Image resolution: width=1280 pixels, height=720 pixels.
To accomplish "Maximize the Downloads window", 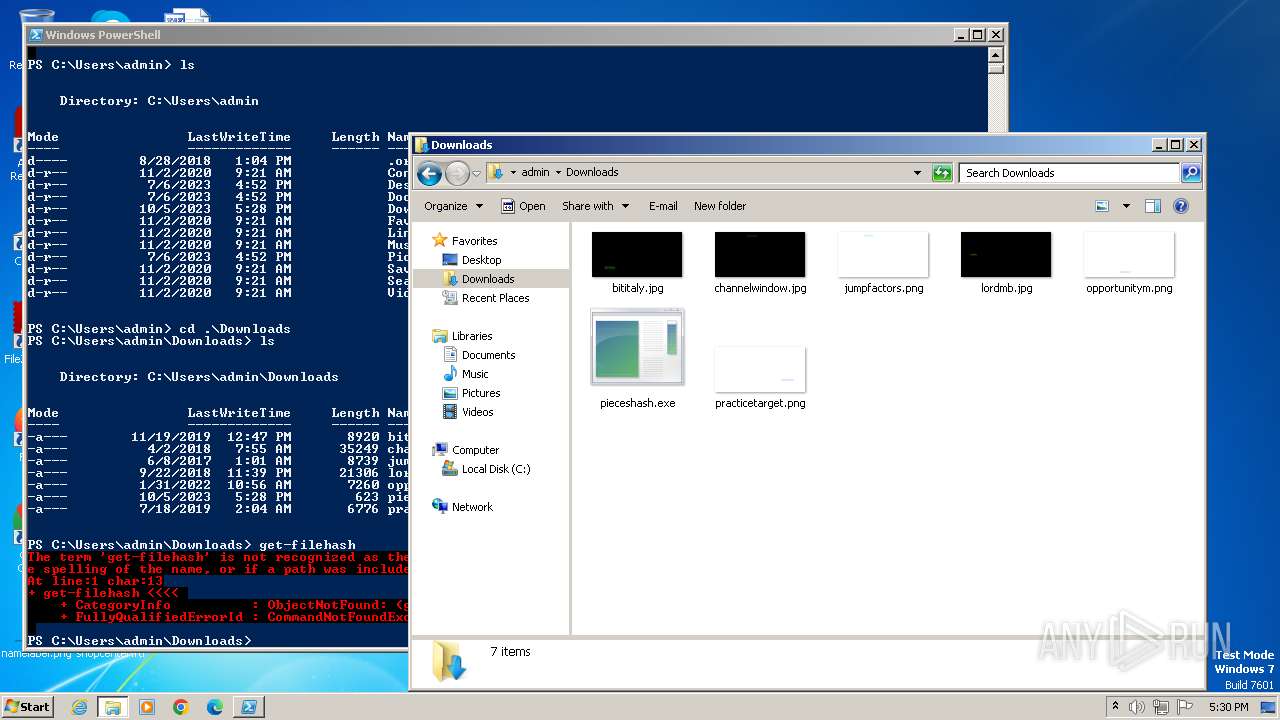I will coord(1175,145).
